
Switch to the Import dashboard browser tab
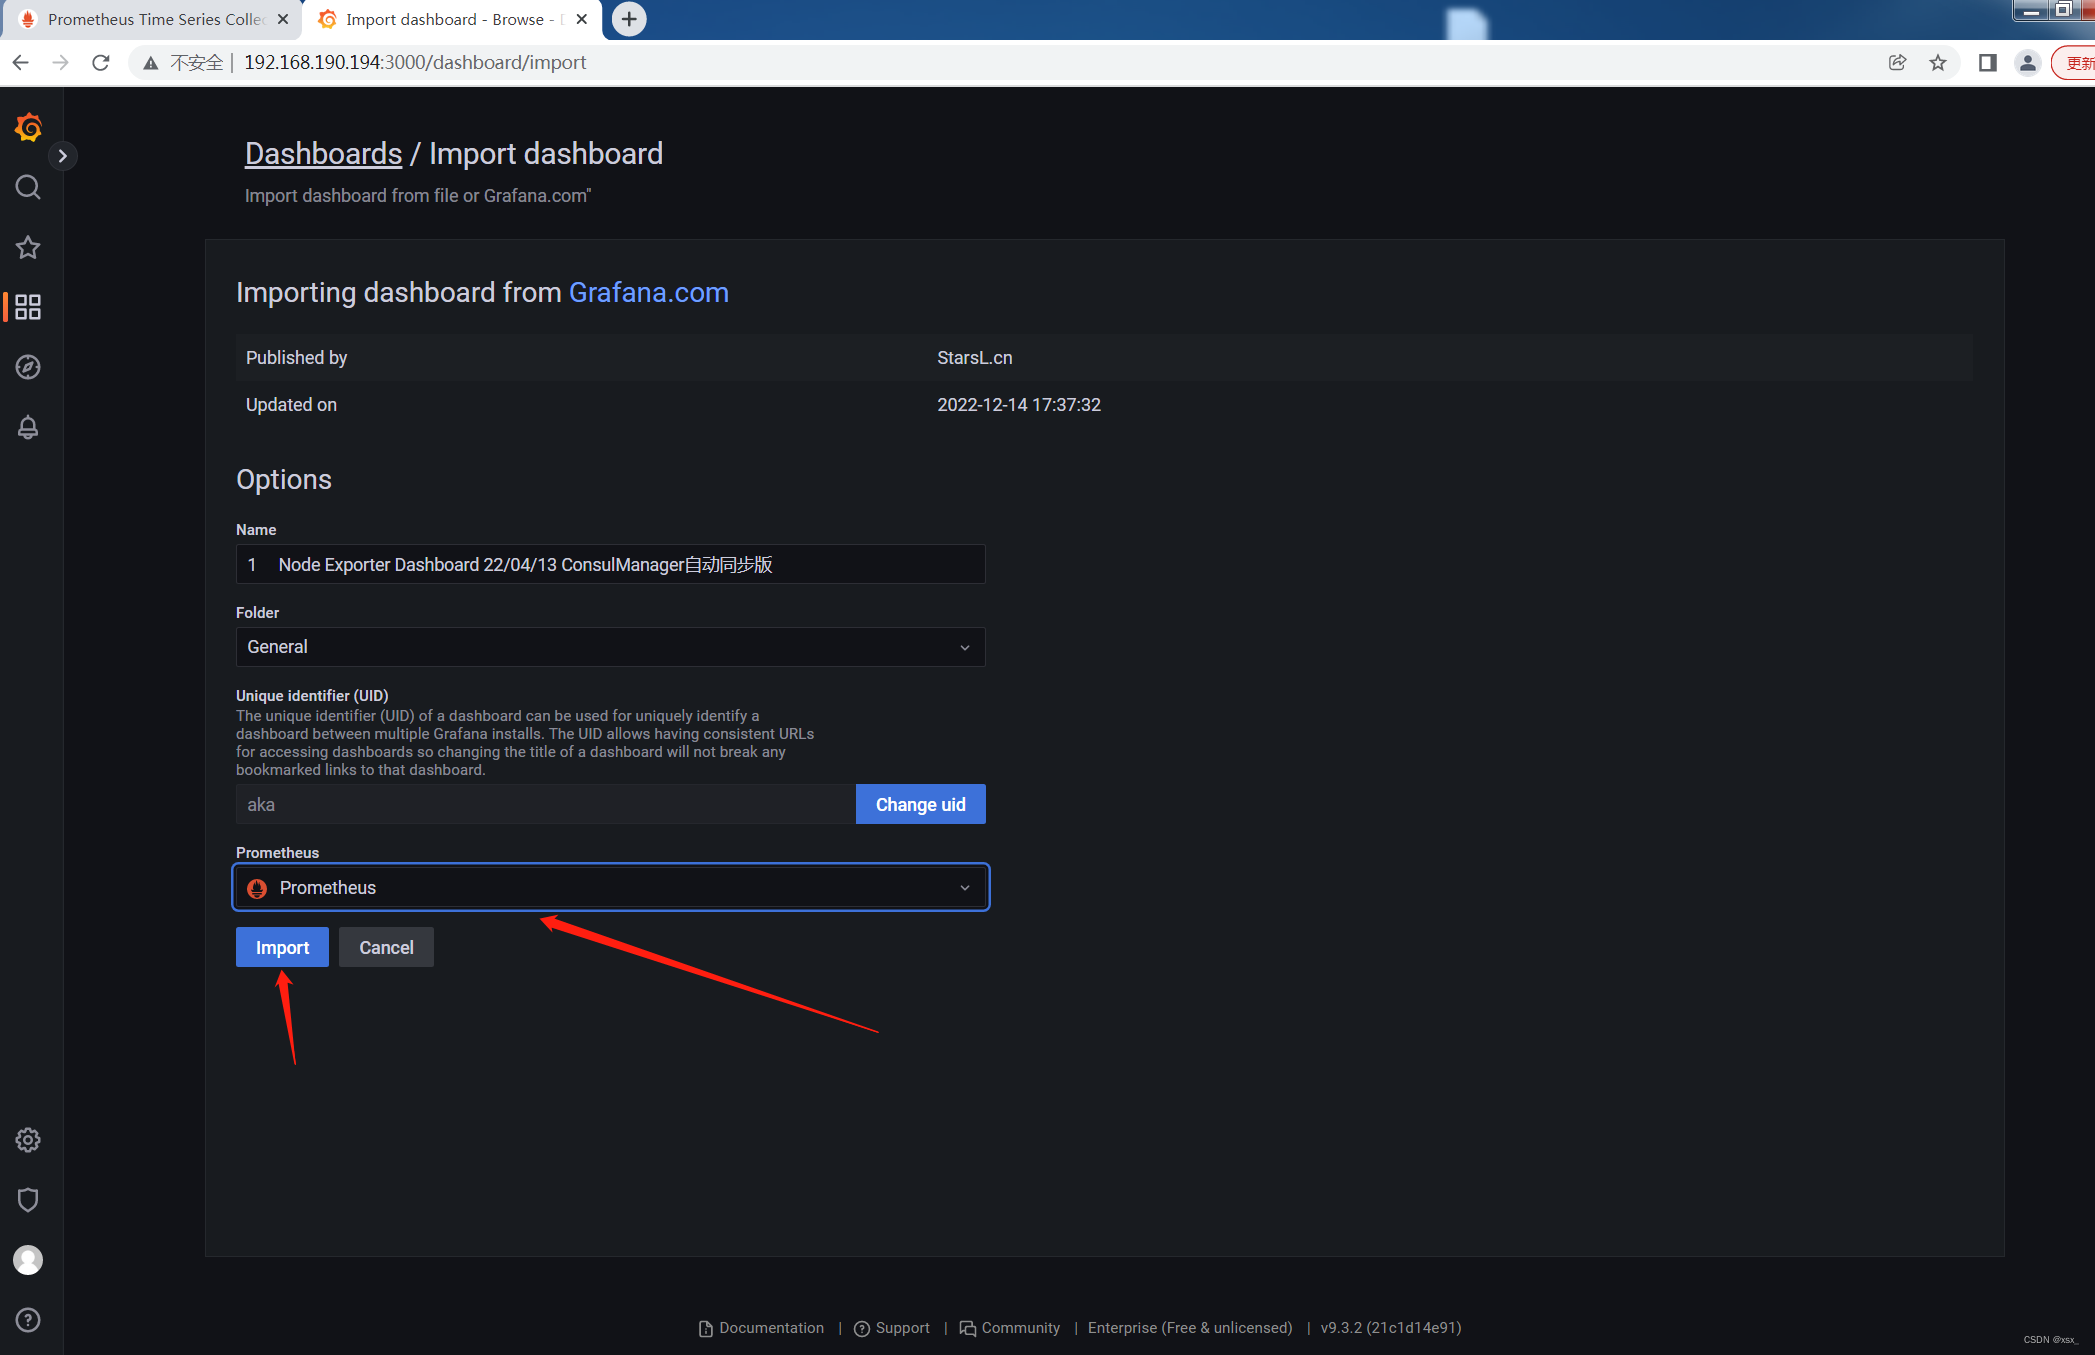coord(440,19)
